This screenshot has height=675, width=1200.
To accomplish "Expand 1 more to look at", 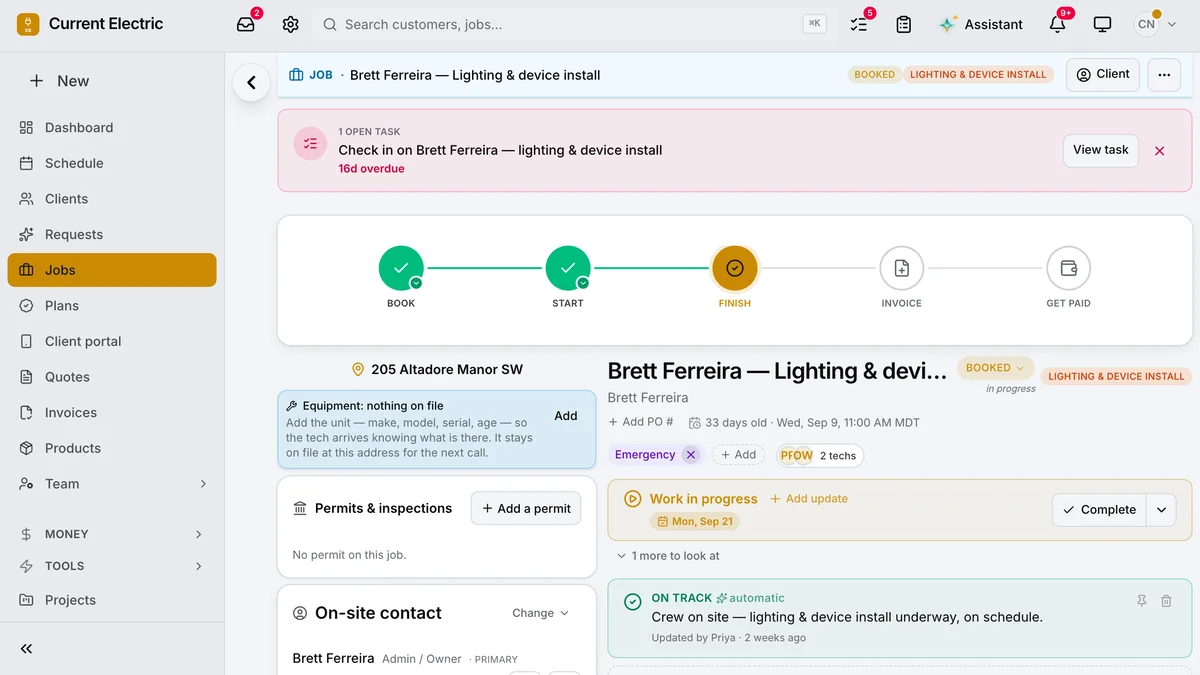I will pos(669,556).
